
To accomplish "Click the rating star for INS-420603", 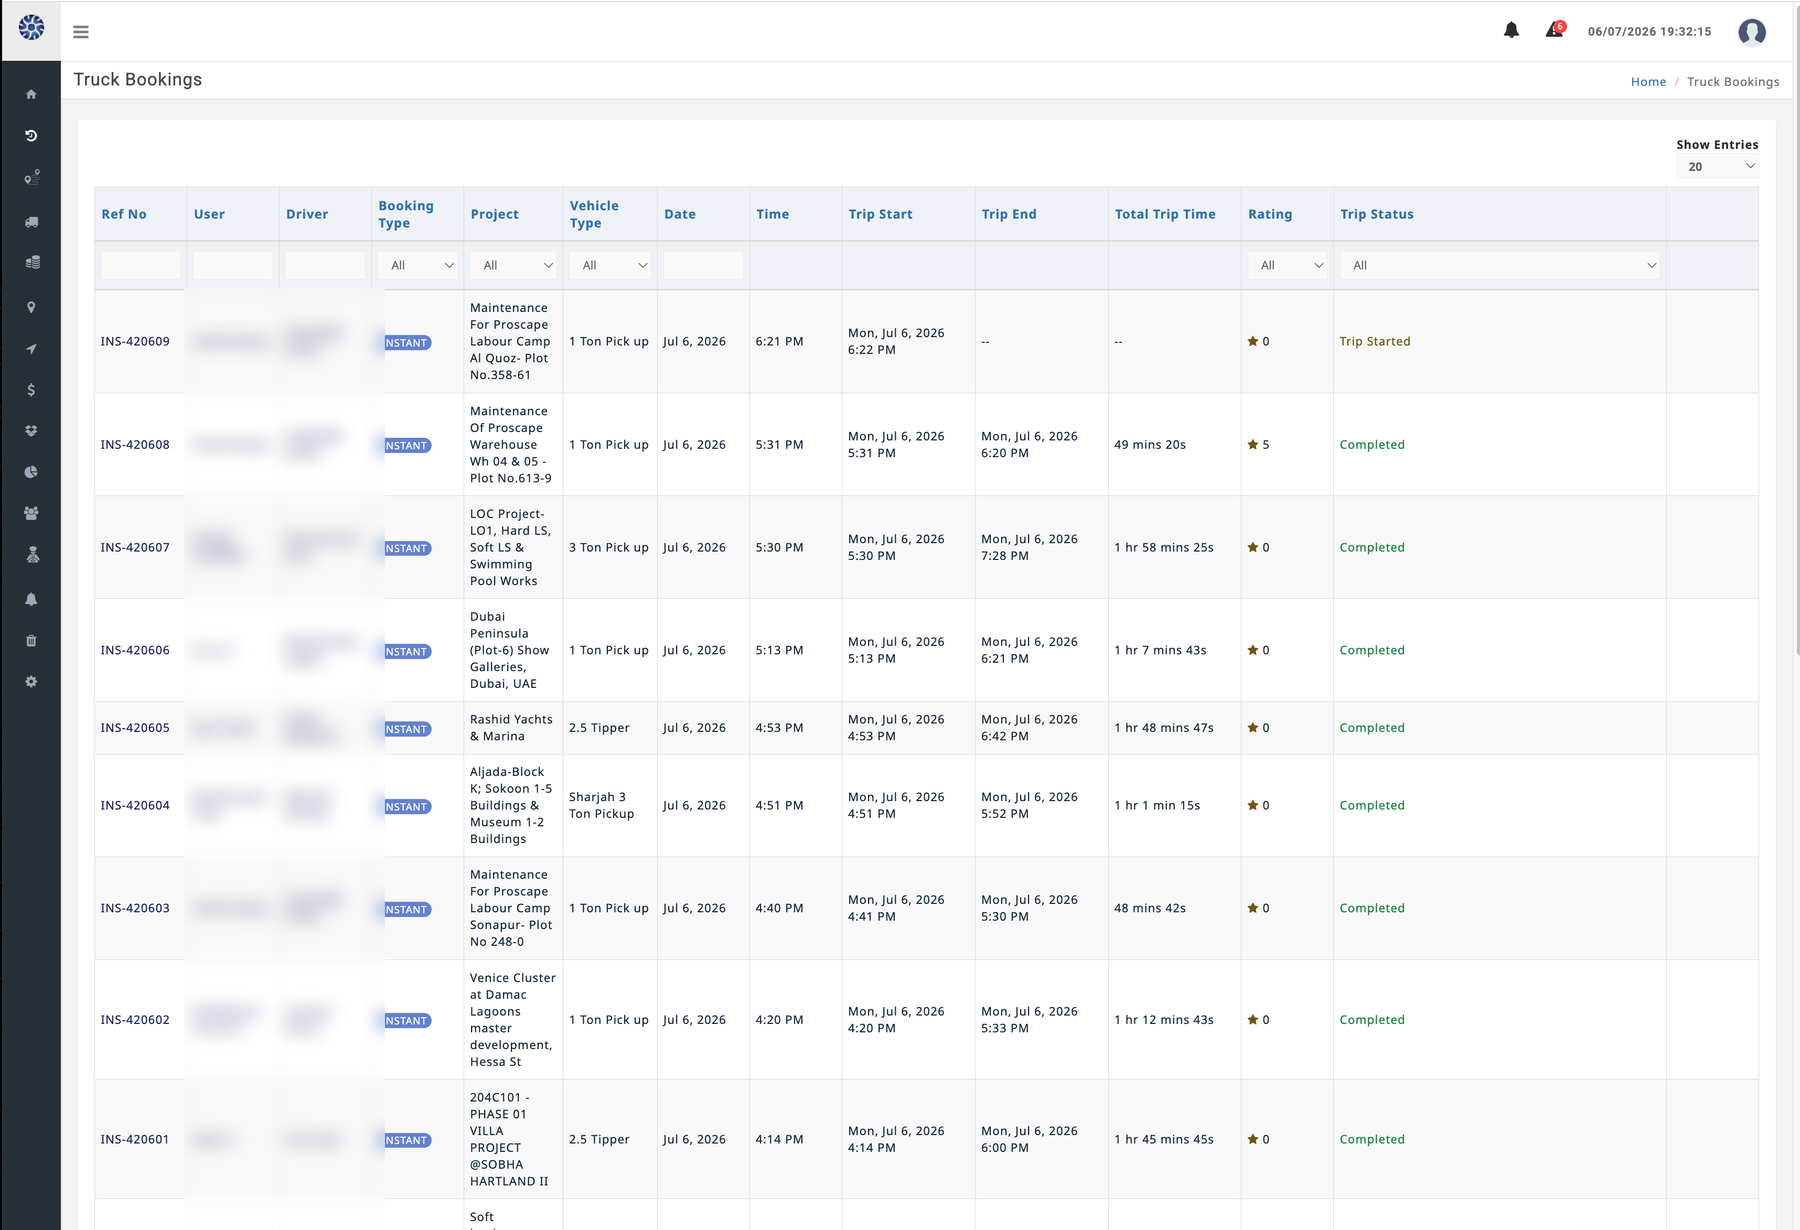I will click(1253, 908).
